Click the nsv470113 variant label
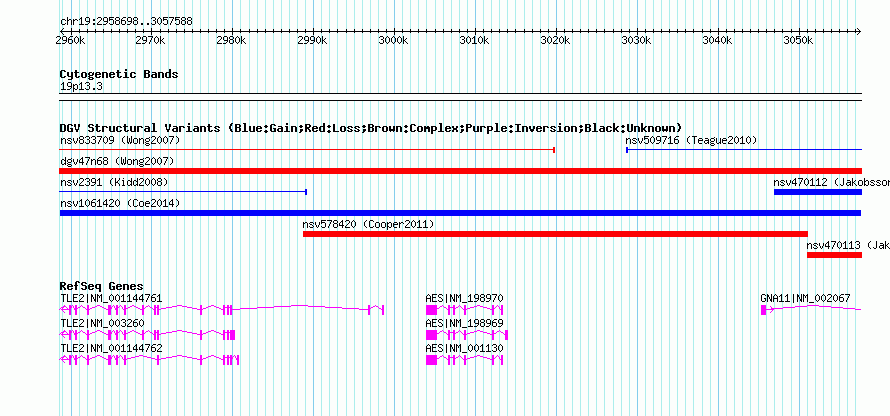 pos(847,245)
